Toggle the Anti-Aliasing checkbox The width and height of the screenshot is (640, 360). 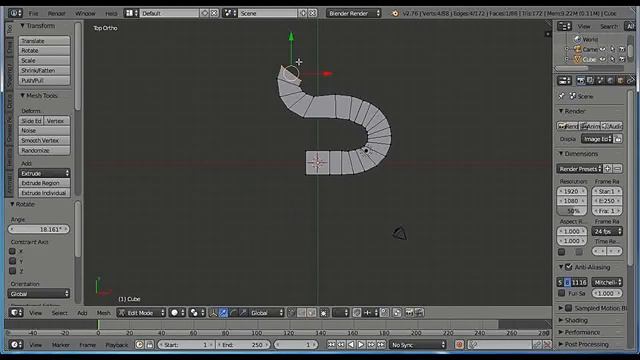click(x=569, y=267)
